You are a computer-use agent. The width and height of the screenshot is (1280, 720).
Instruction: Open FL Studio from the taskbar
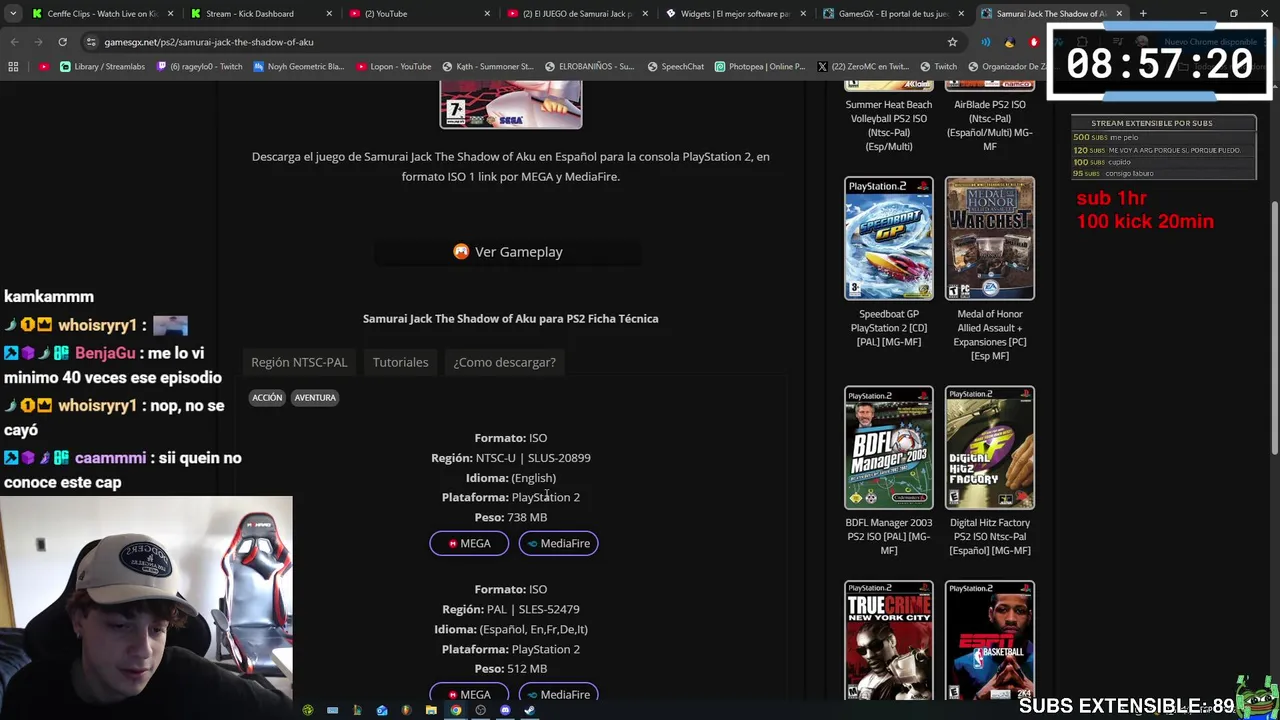click(406, 710)
